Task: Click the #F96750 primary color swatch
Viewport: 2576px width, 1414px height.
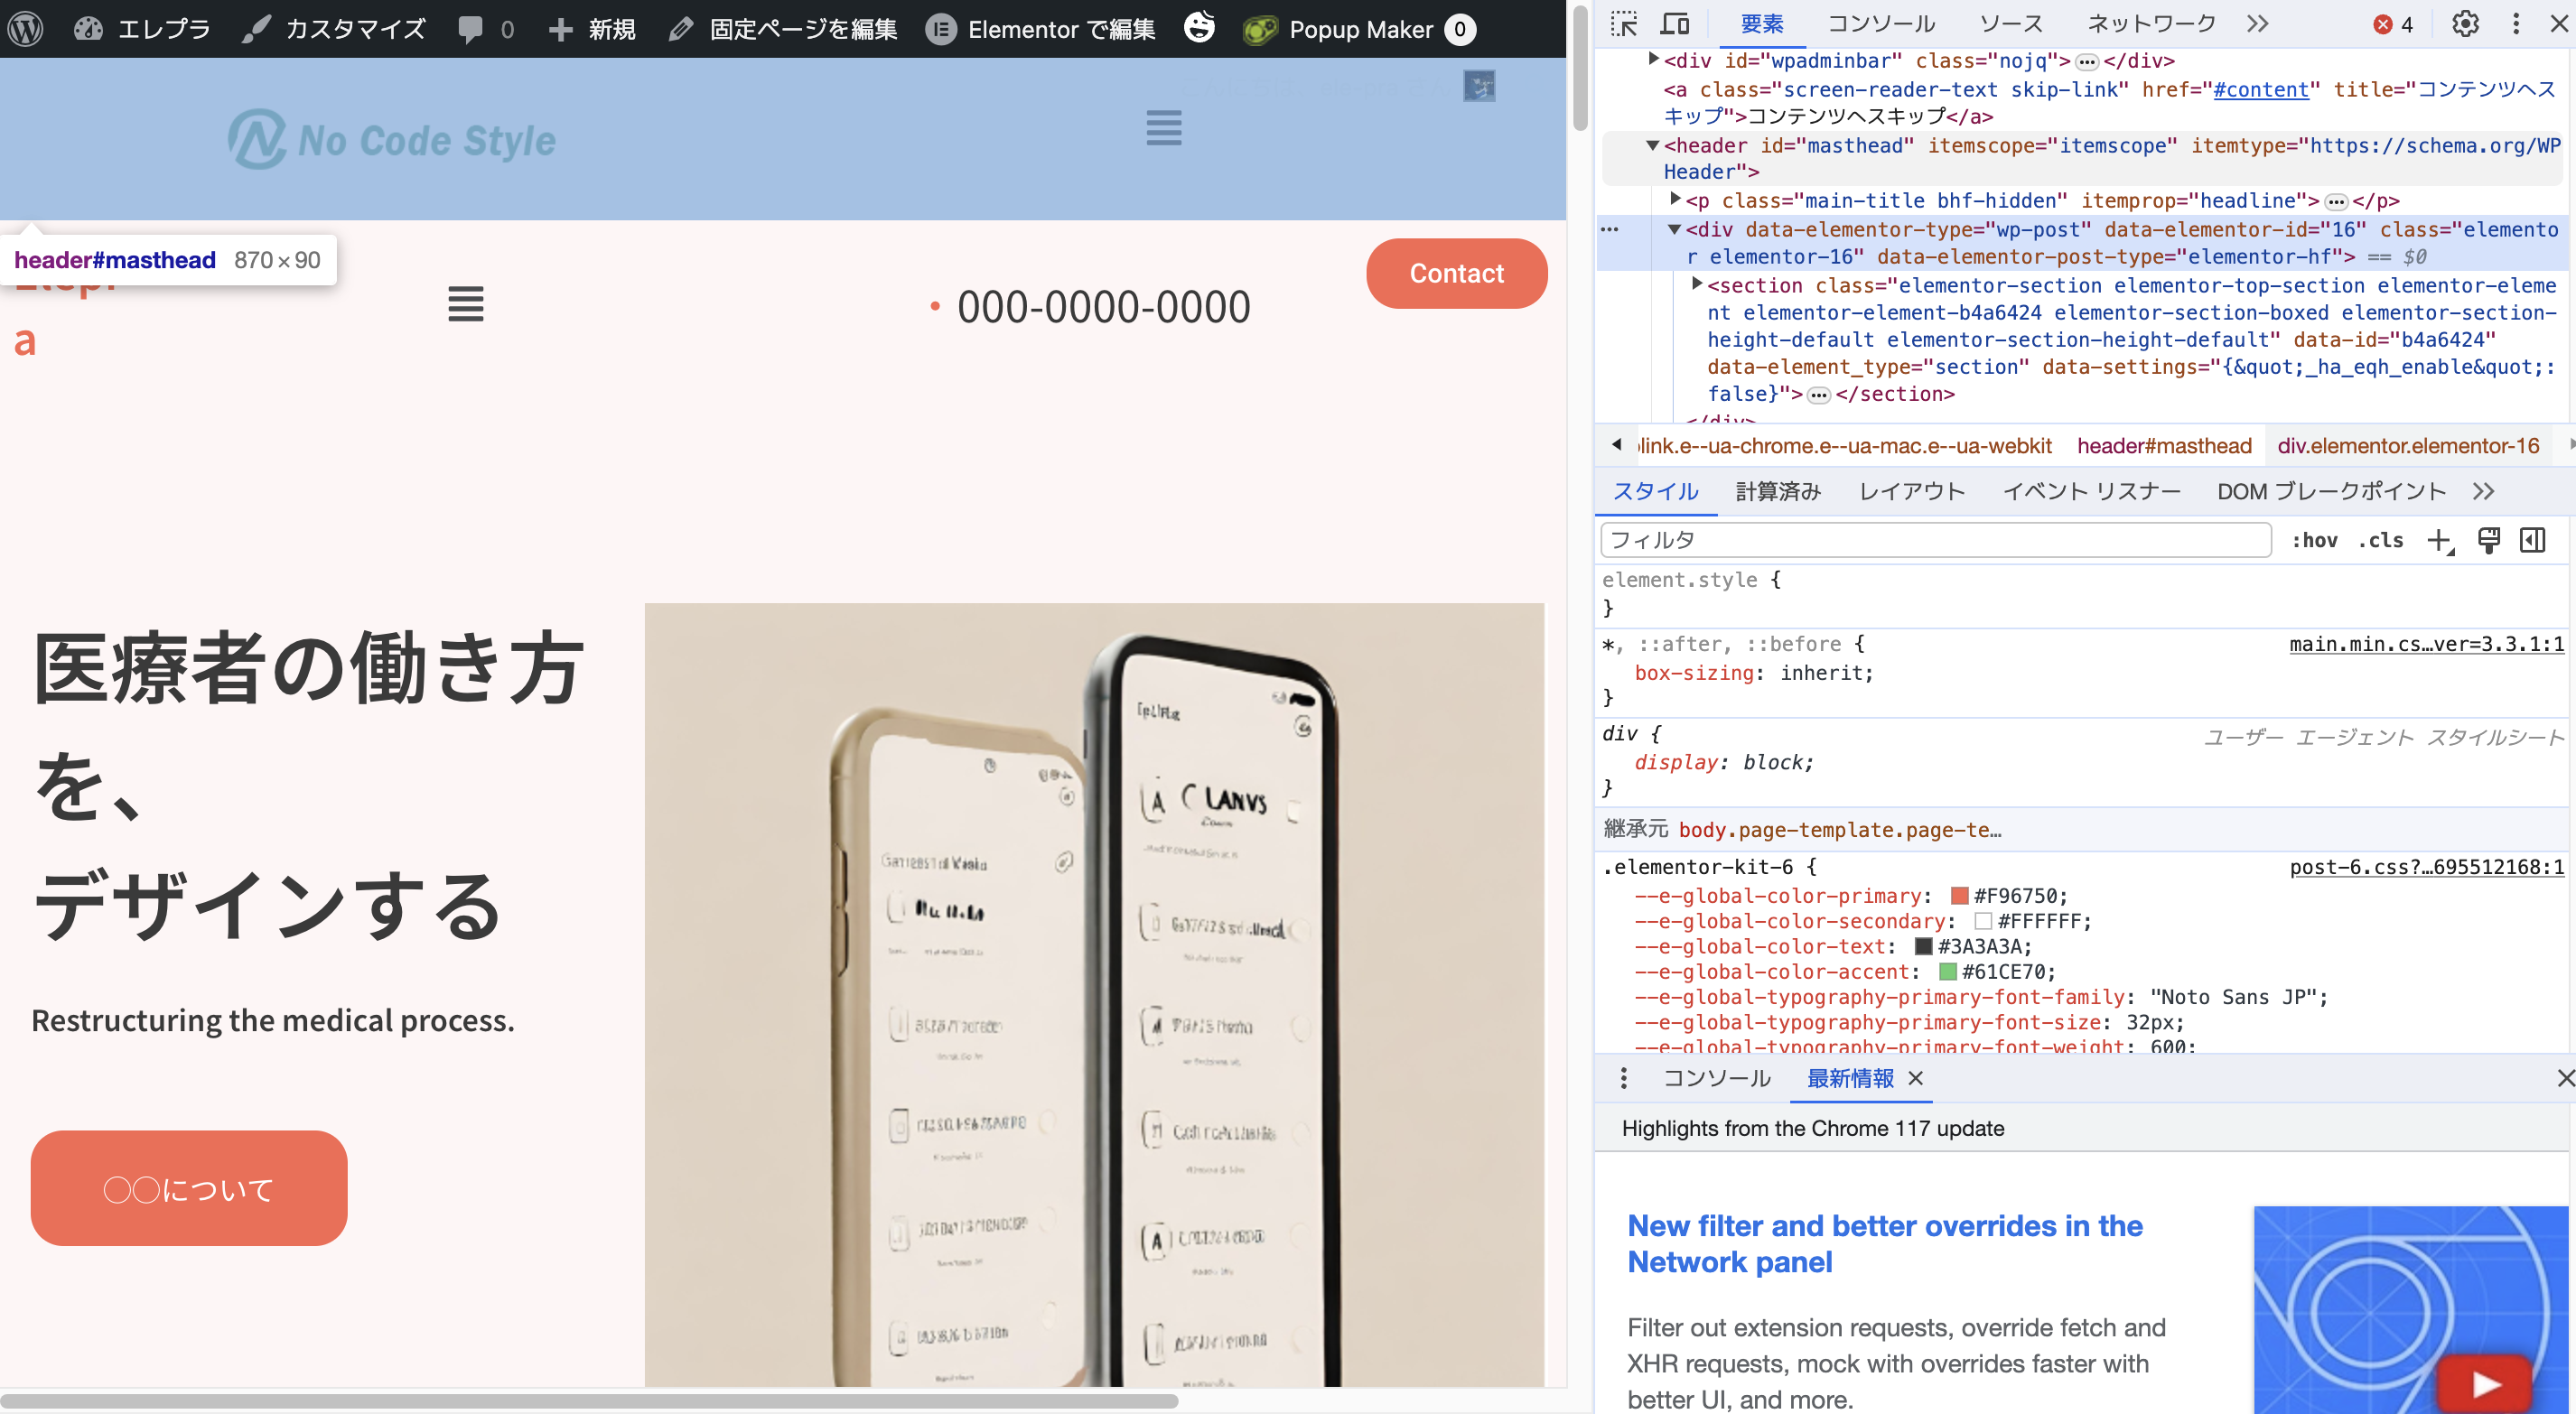Action: 1959,896
